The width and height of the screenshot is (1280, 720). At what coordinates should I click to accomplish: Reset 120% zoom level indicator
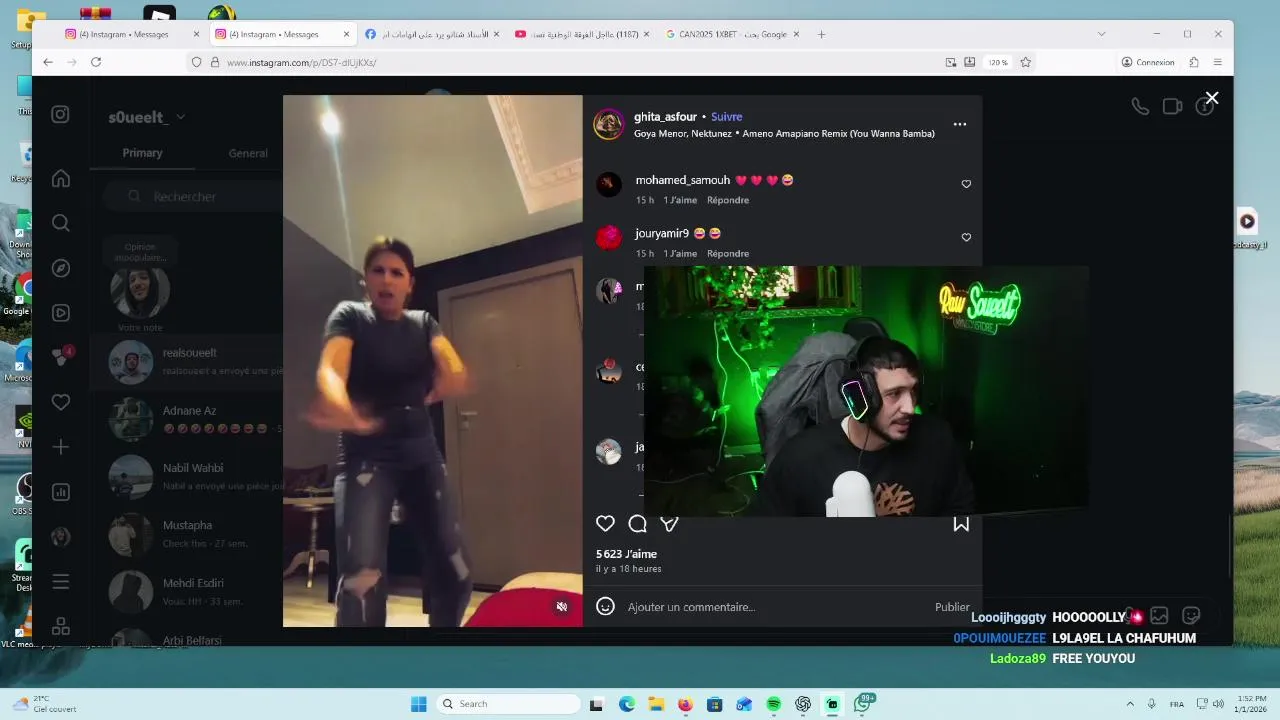coord(998,62)
